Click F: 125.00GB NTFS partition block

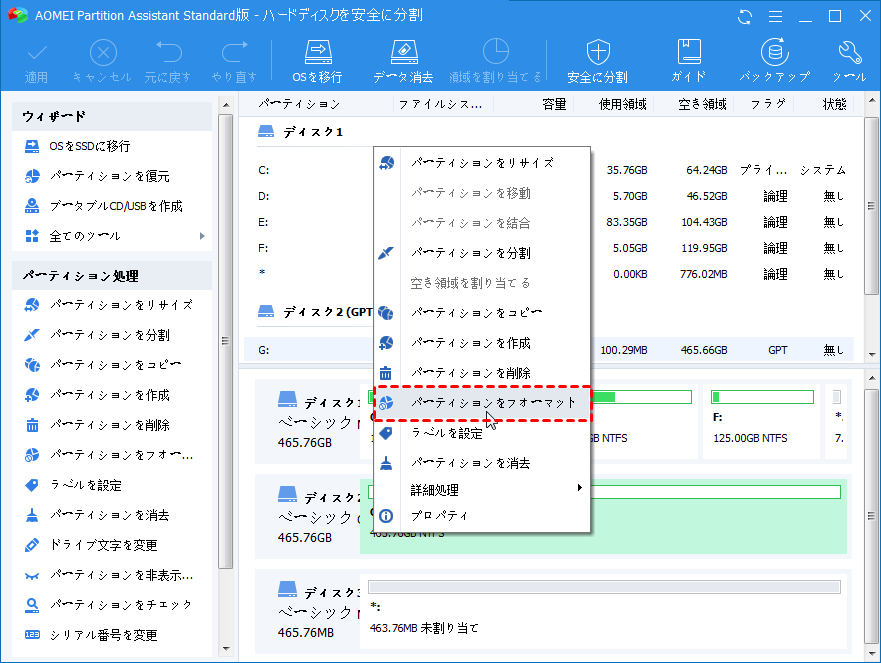pos(761,421)
